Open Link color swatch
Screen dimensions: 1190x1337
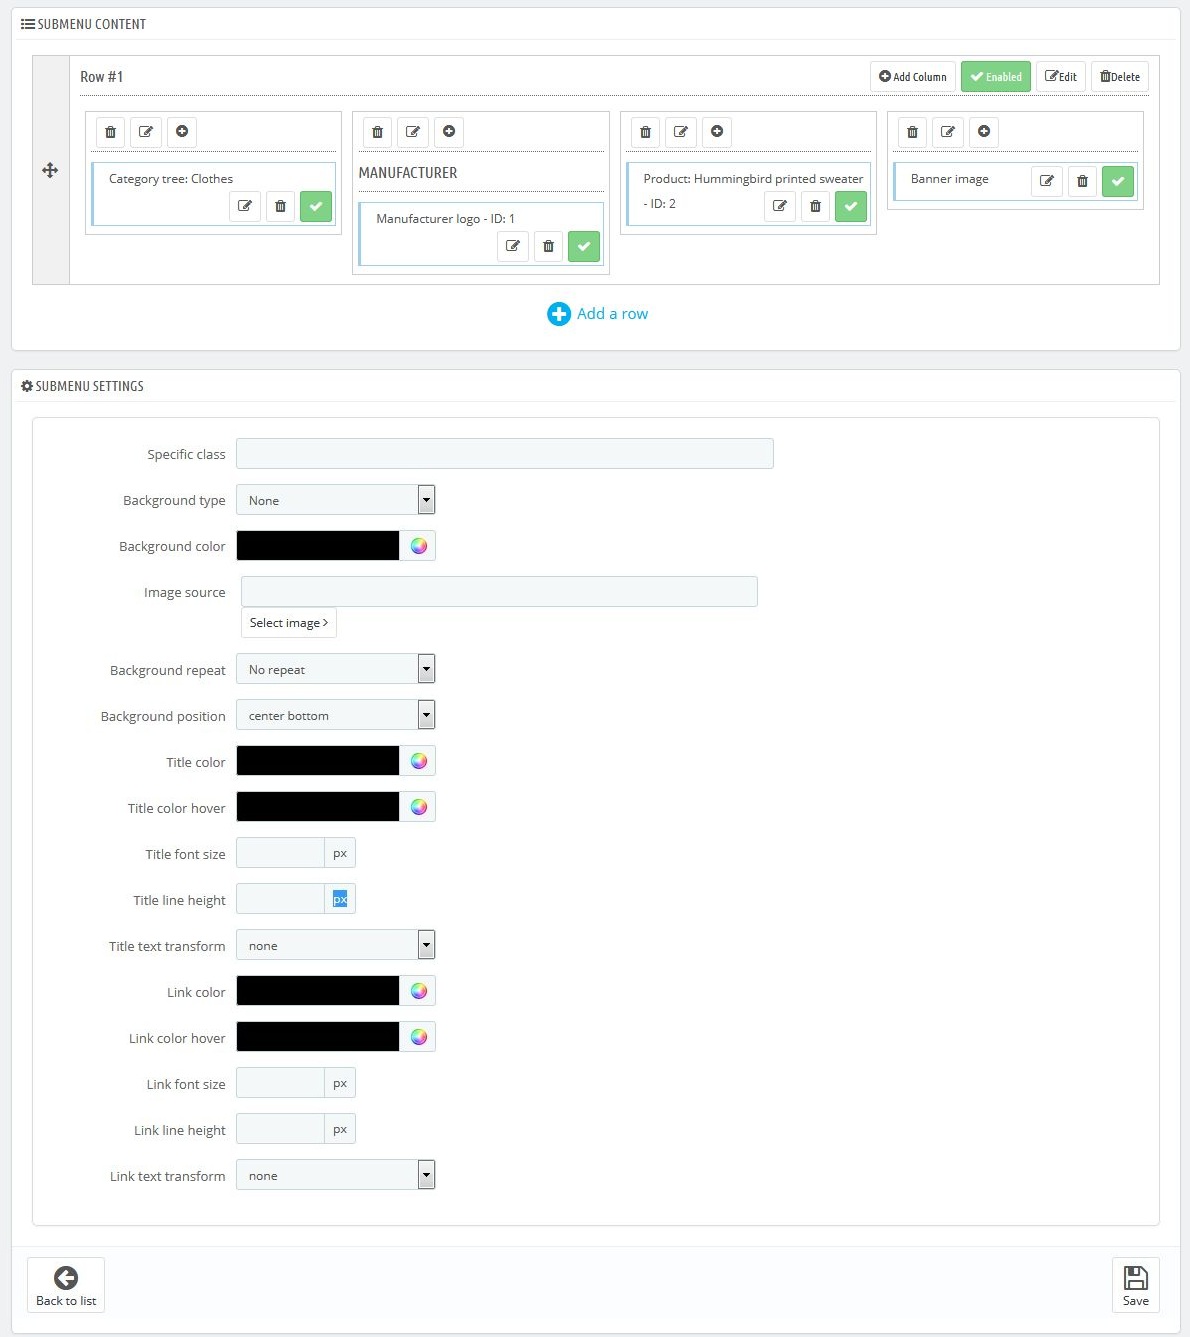tap(318, 991)
